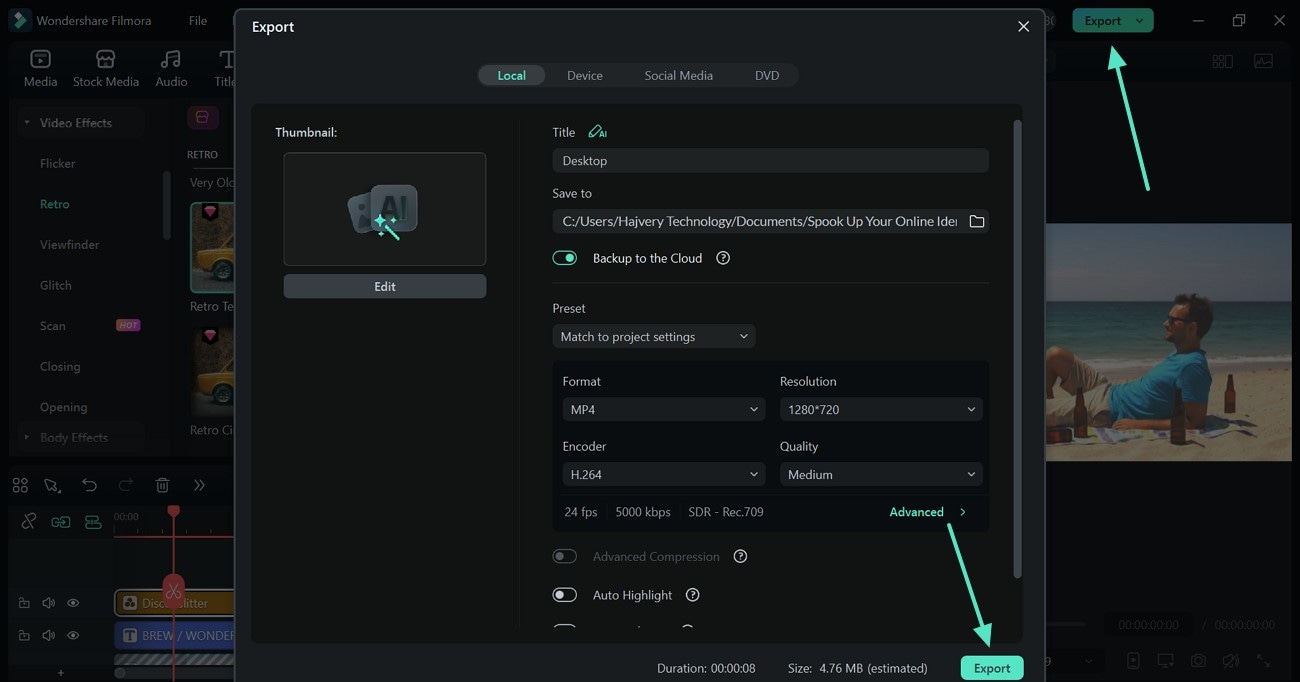
Task: Take a snapshot with the camera icon
Action: (x=1197, y=661)
